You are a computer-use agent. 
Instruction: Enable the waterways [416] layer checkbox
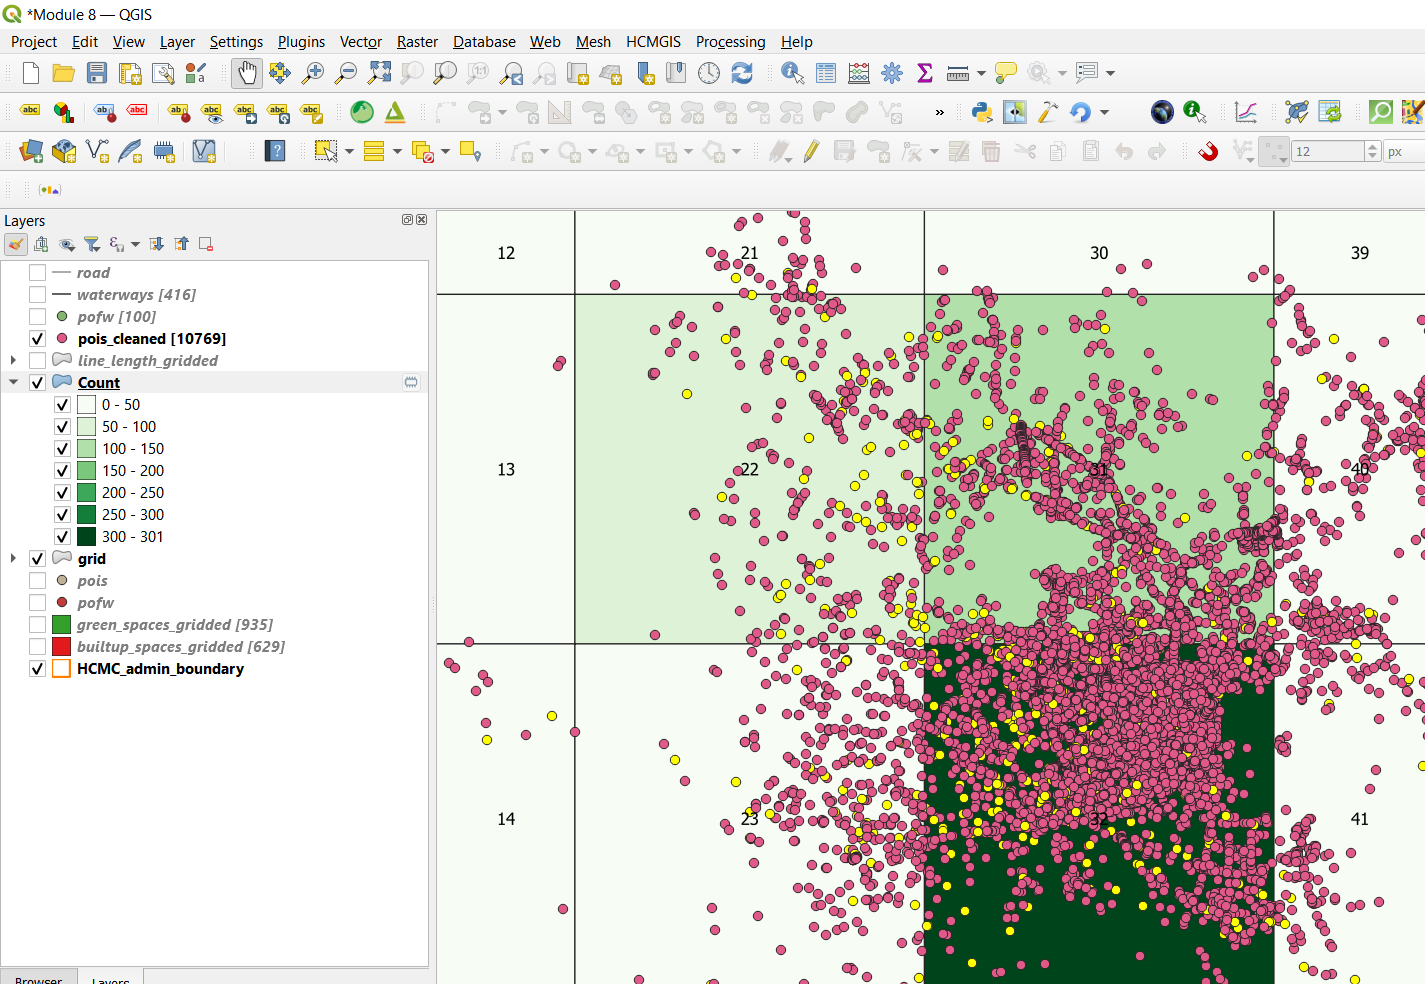pyautogui.click(x=37, y=295)
